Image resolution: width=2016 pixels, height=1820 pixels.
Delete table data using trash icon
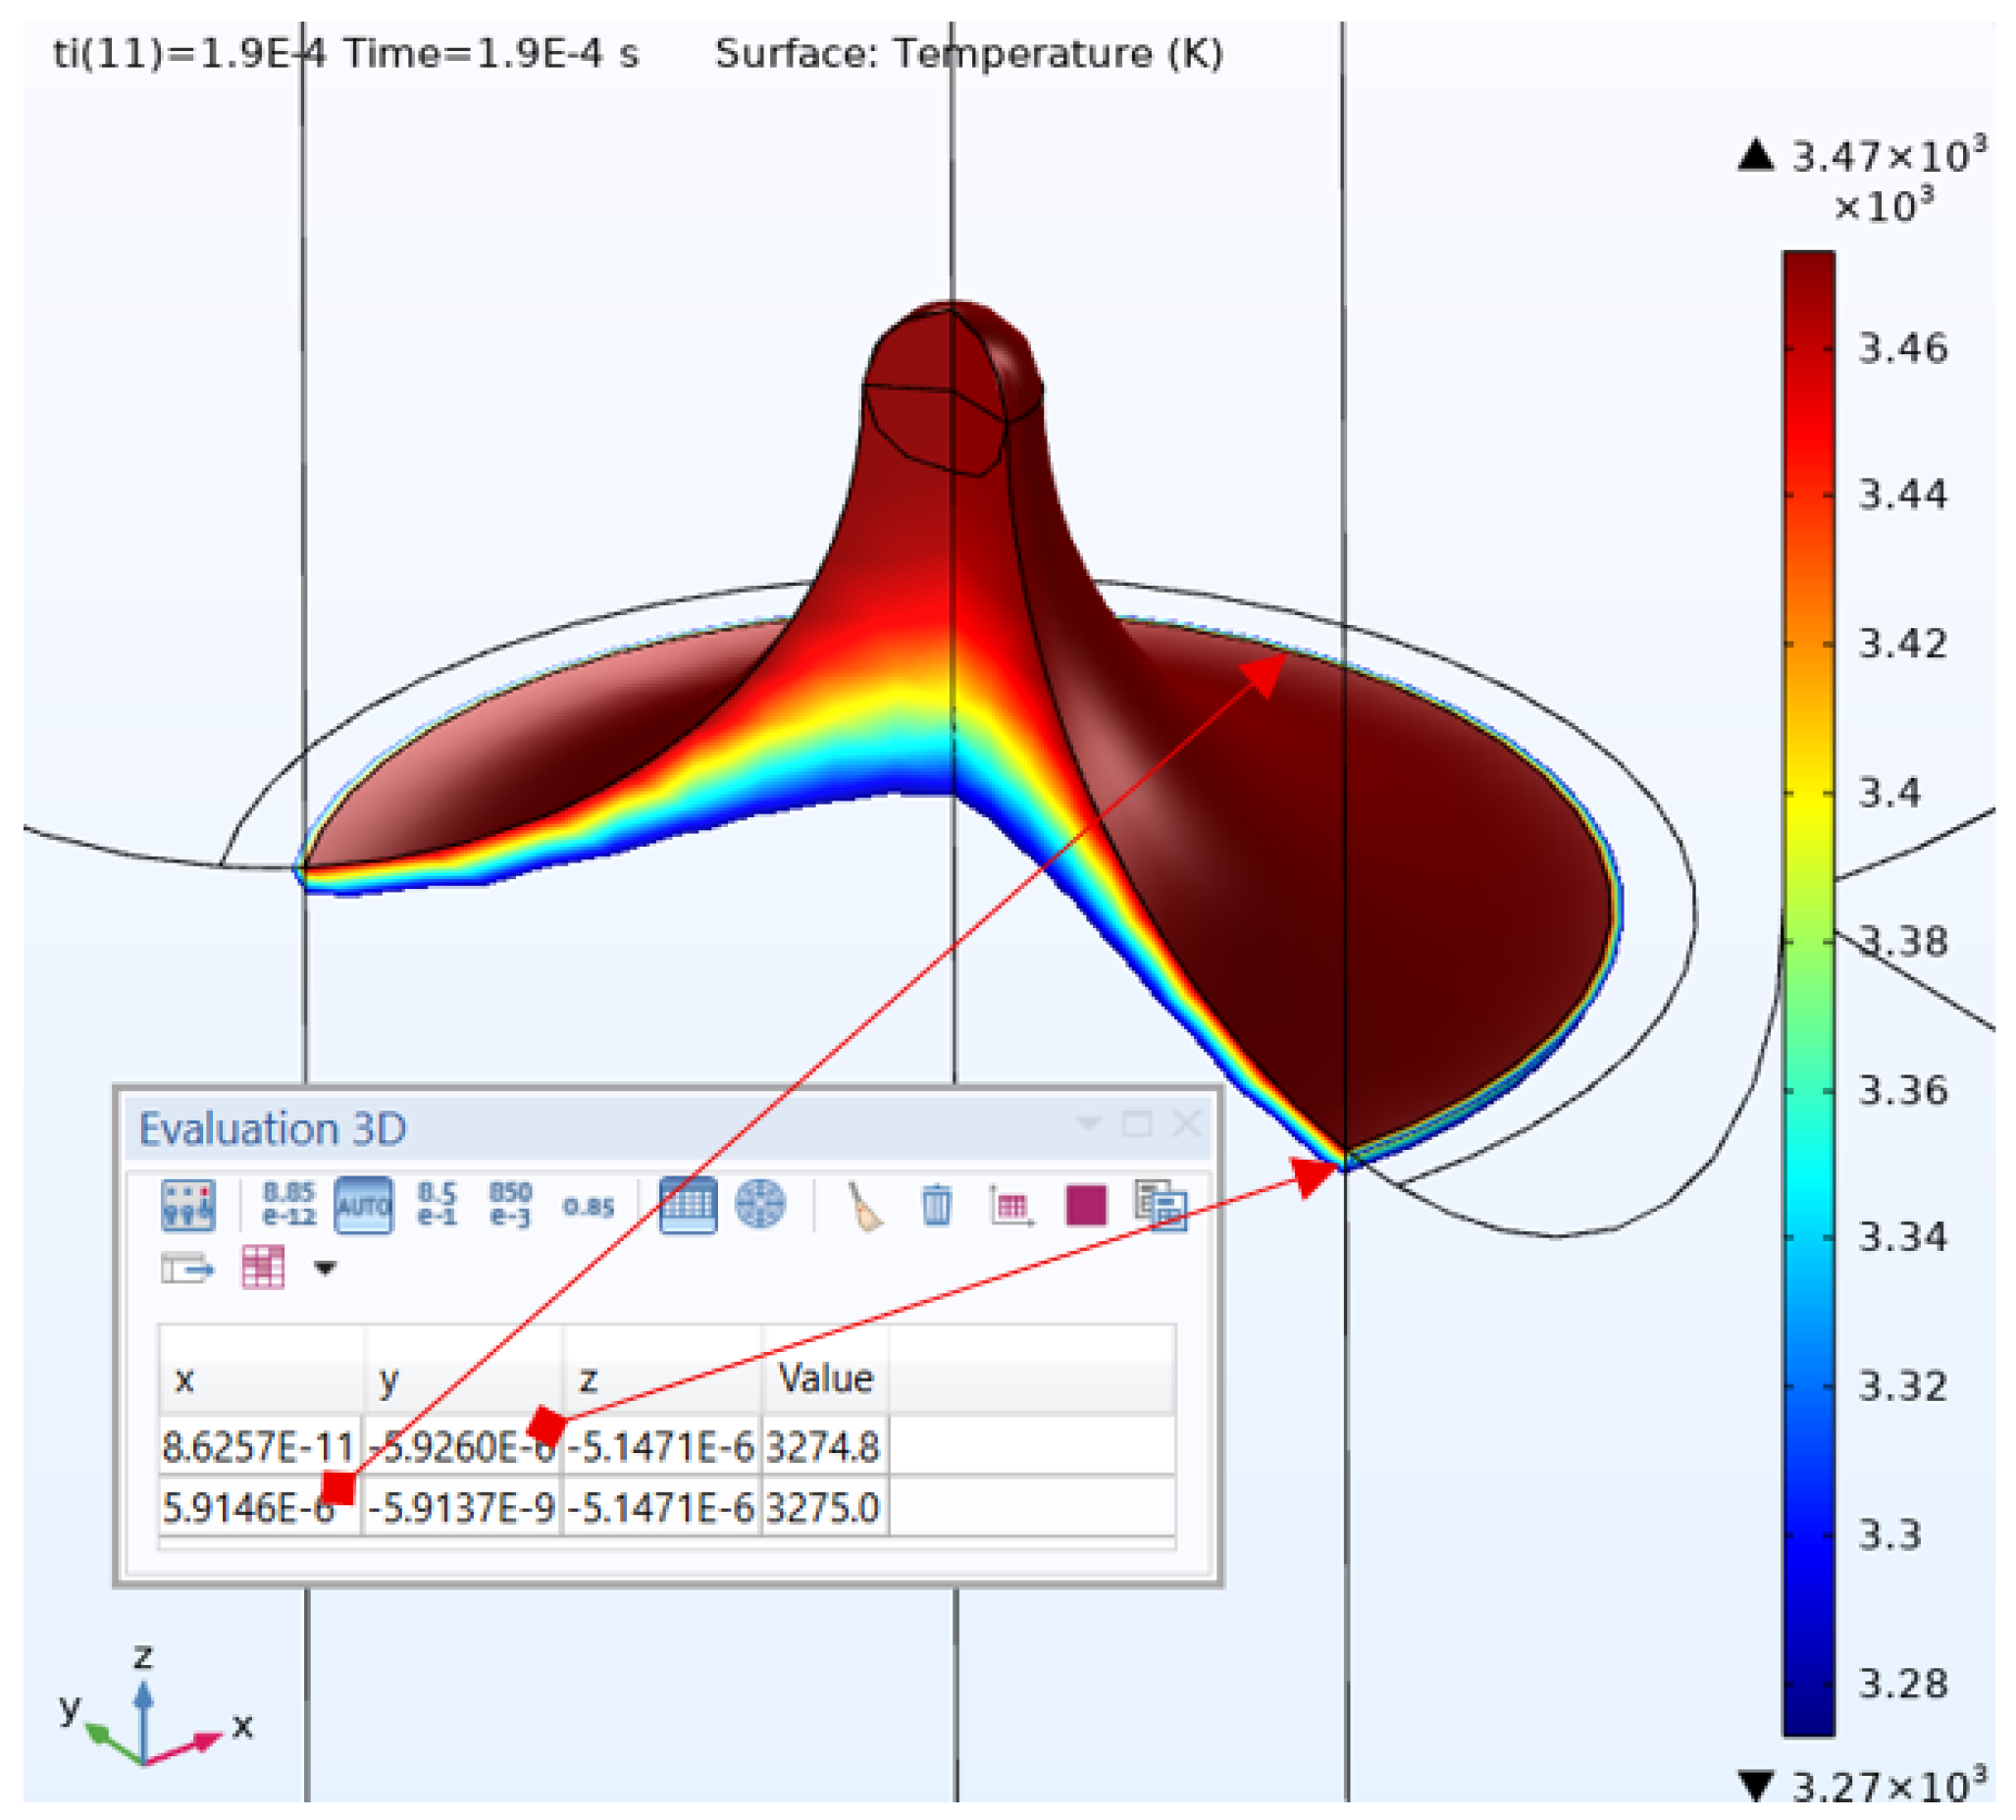[x=935, y=1204]
